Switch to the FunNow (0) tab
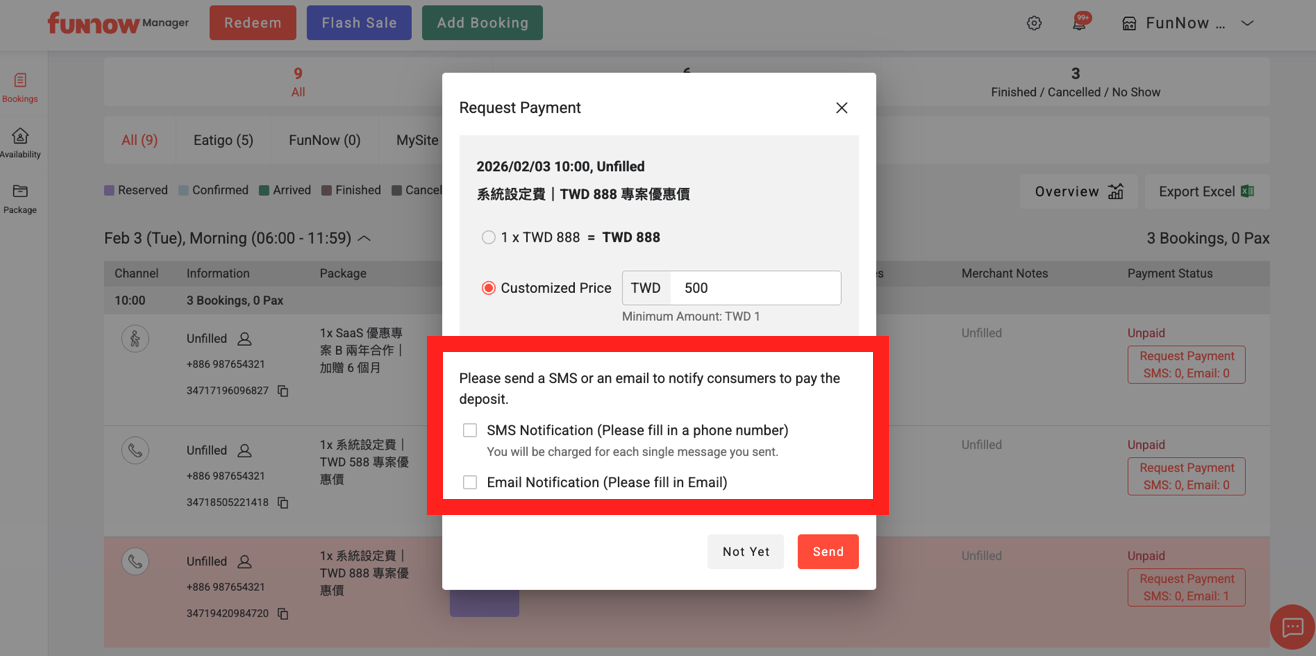1316x656 pixels. [x=324, y=140]
